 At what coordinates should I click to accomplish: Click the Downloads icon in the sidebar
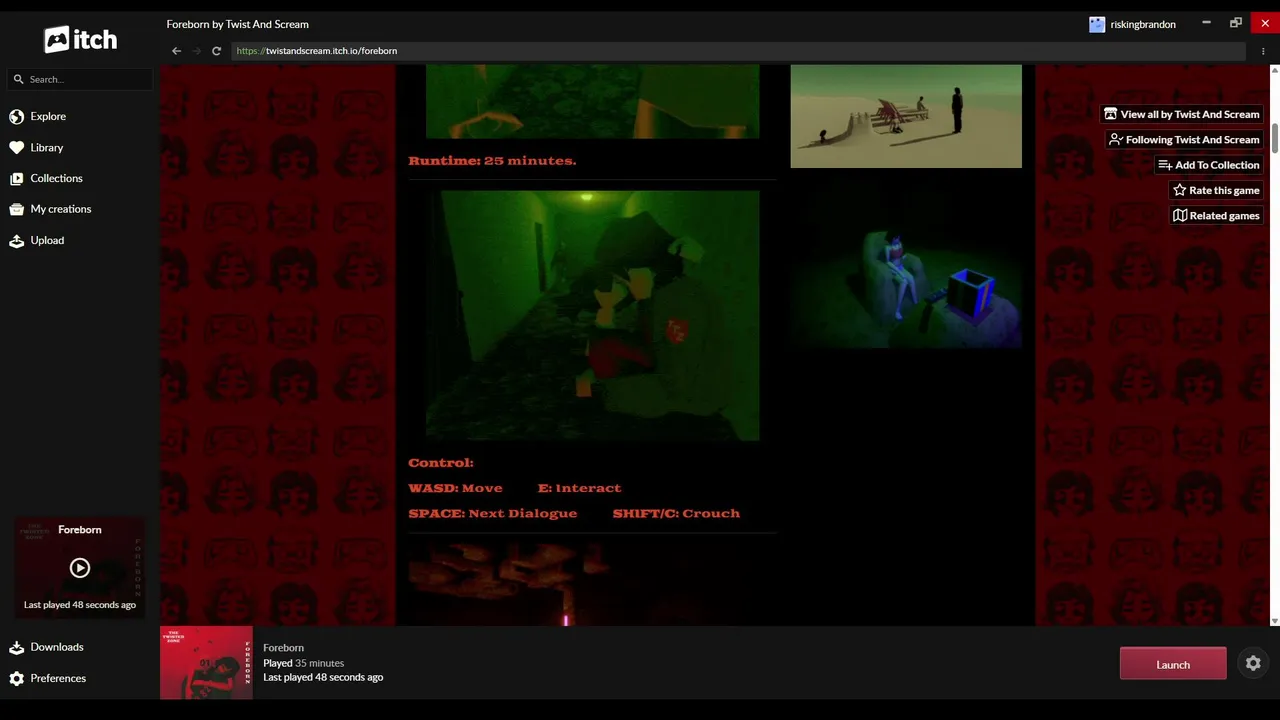(x=17, y=647)
